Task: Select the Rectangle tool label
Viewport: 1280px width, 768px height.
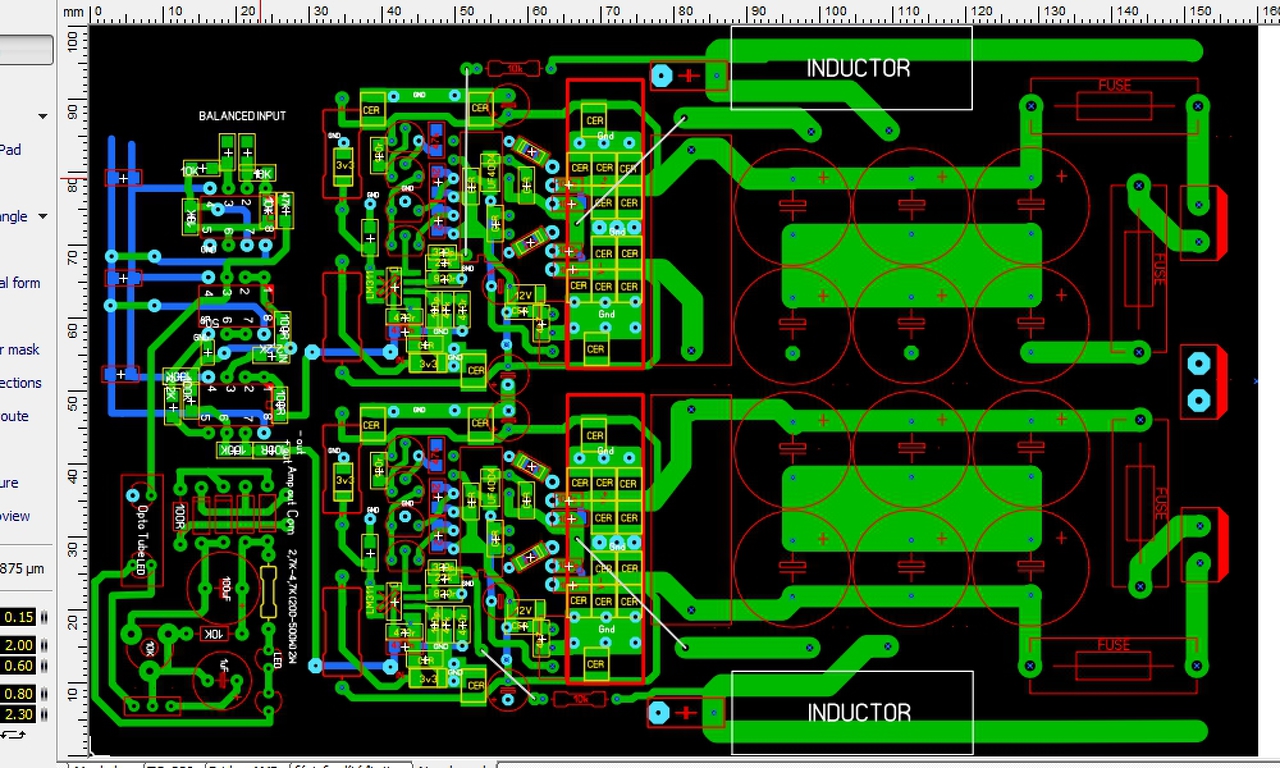Action: [14, 216]
